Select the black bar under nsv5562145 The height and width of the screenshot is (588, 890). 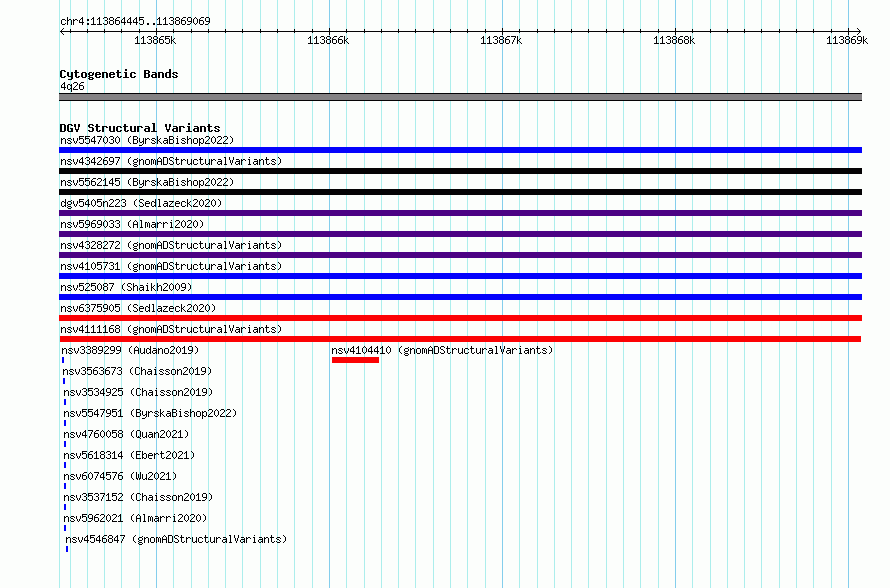(x=460, y=192)
